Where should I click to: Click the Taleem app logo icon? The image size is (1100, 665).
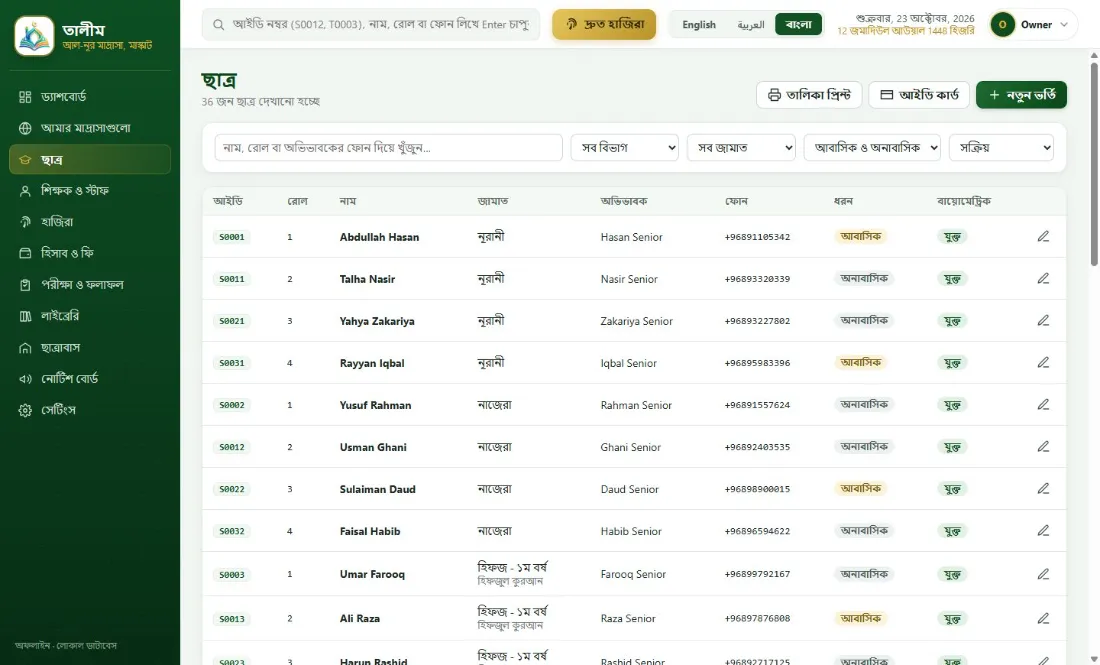[x=34, y=36]
